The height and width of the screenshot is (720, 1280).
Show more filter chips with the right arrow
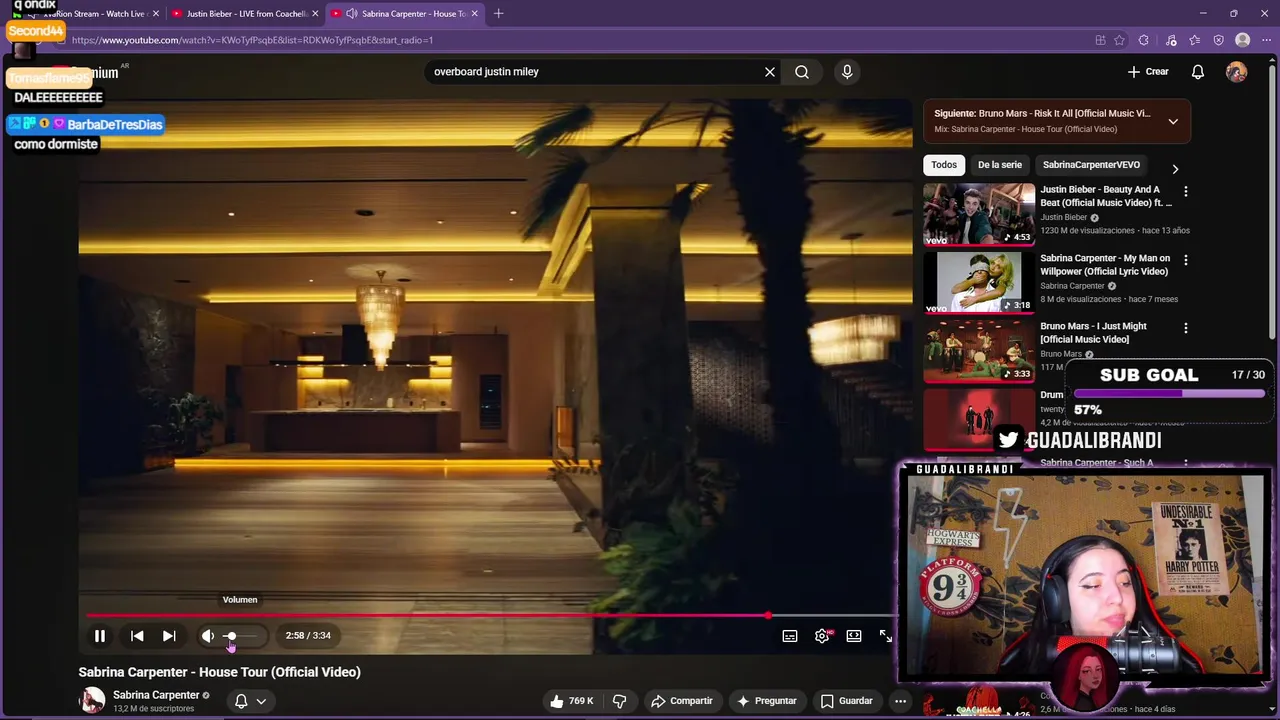pyautogui.click(x=1175, y=169)
